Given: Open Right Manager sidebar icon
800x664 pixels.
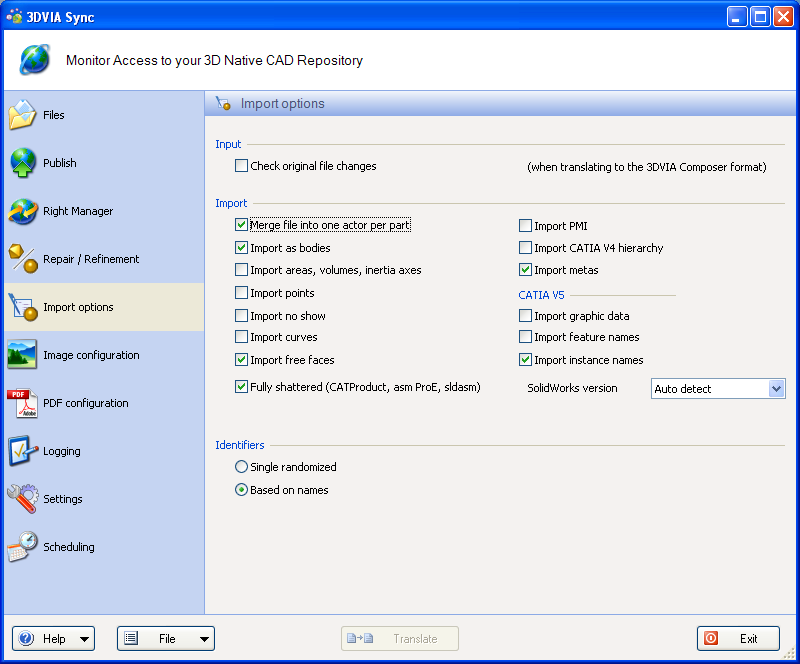Looking at the screenshot, I should tap(22, 211).
